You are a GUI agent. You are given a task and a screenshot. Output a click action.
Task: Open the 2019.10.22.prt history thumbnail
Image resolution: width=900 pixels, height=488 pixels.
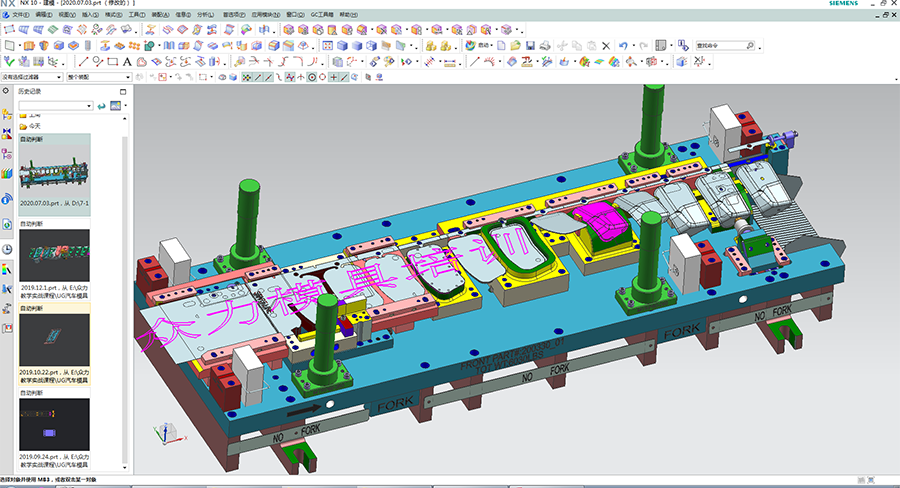pyautogui.click(x=54, y=342)
